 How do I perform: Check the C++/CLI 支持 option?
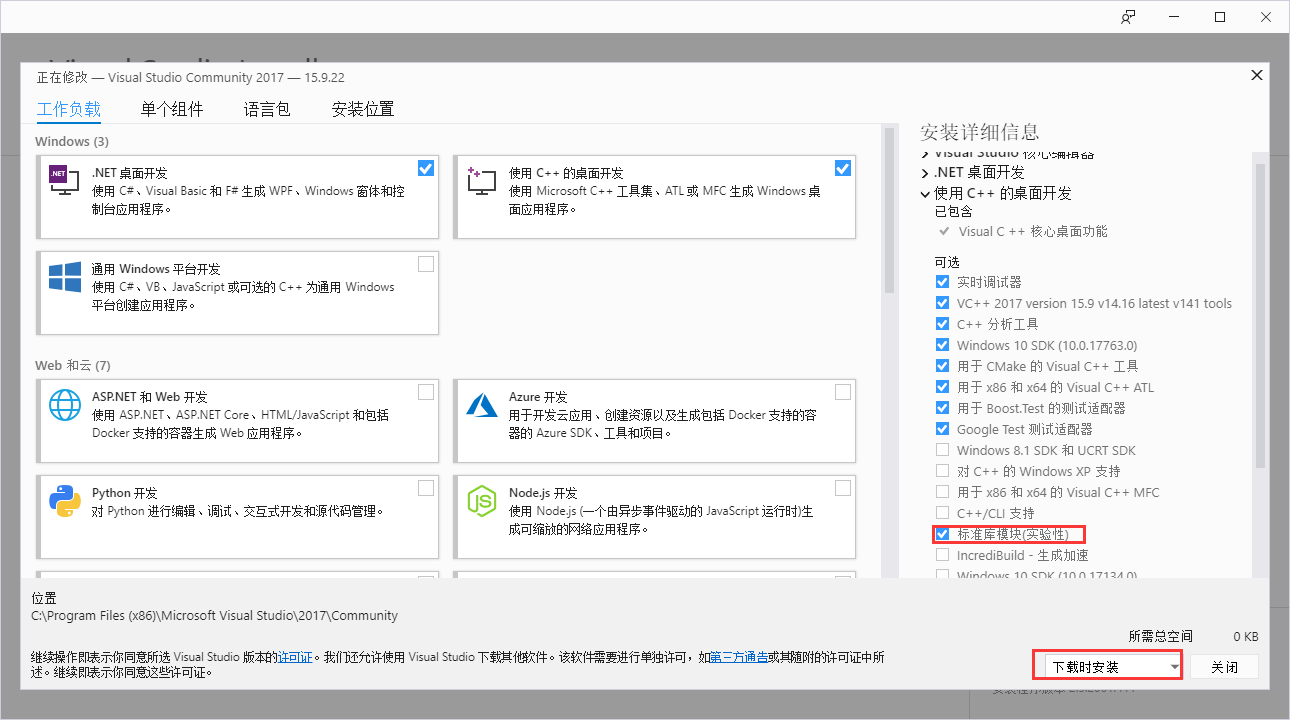click(x=942, y=513)
